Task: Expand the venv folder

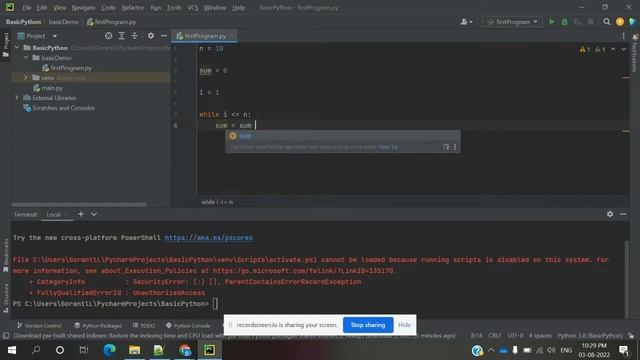Action: (26, 78)
